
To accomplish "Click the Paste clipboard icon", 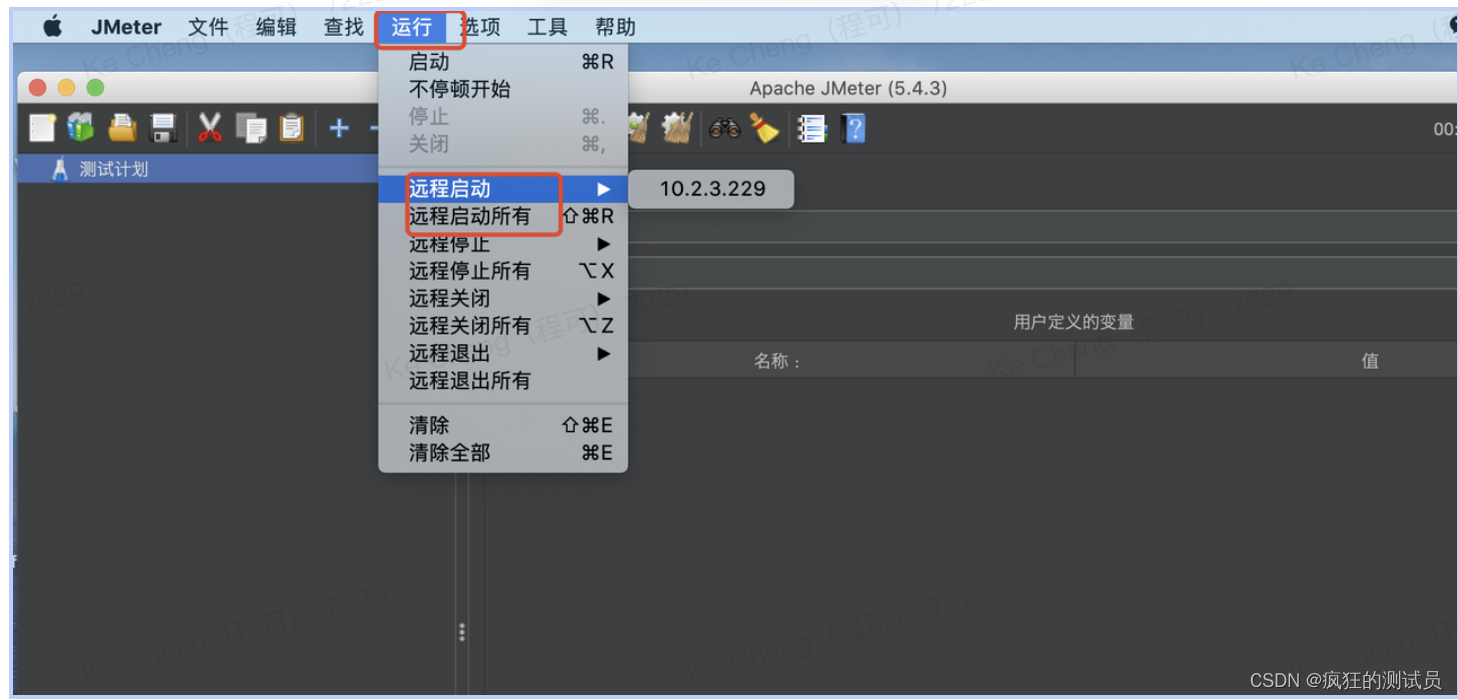I will point(291,127).
